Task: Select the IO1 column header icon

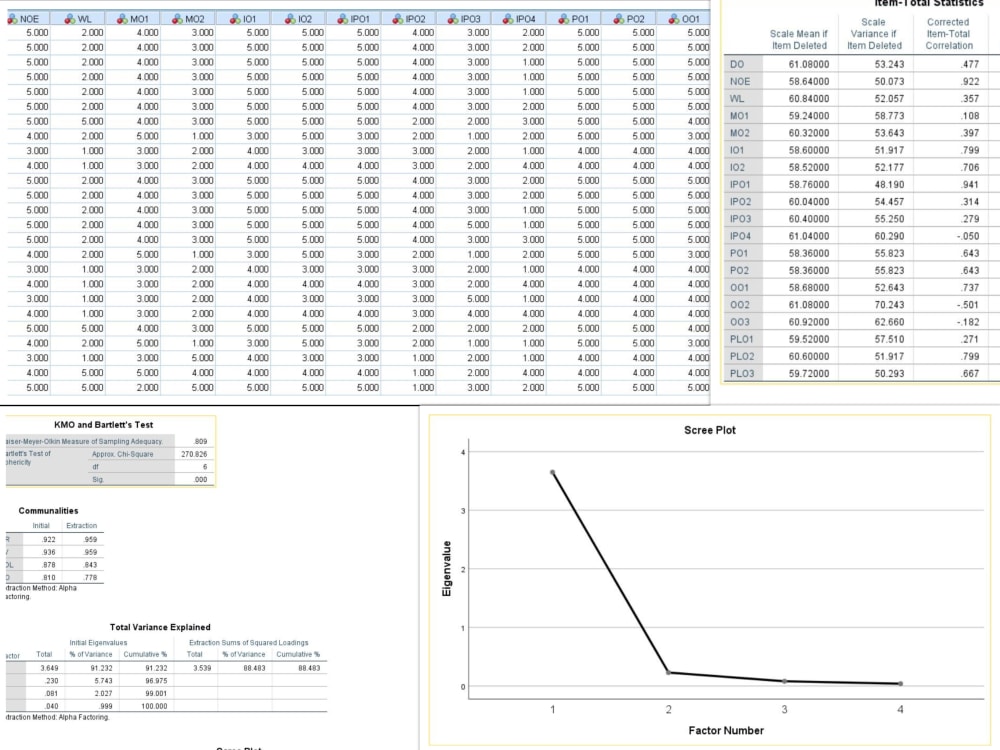Action: [233, 17]
